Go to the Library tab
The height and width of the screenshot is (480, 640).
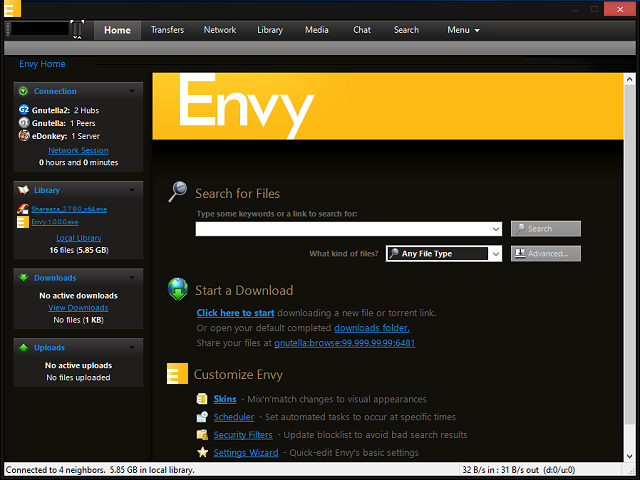[x=270, y=30]
